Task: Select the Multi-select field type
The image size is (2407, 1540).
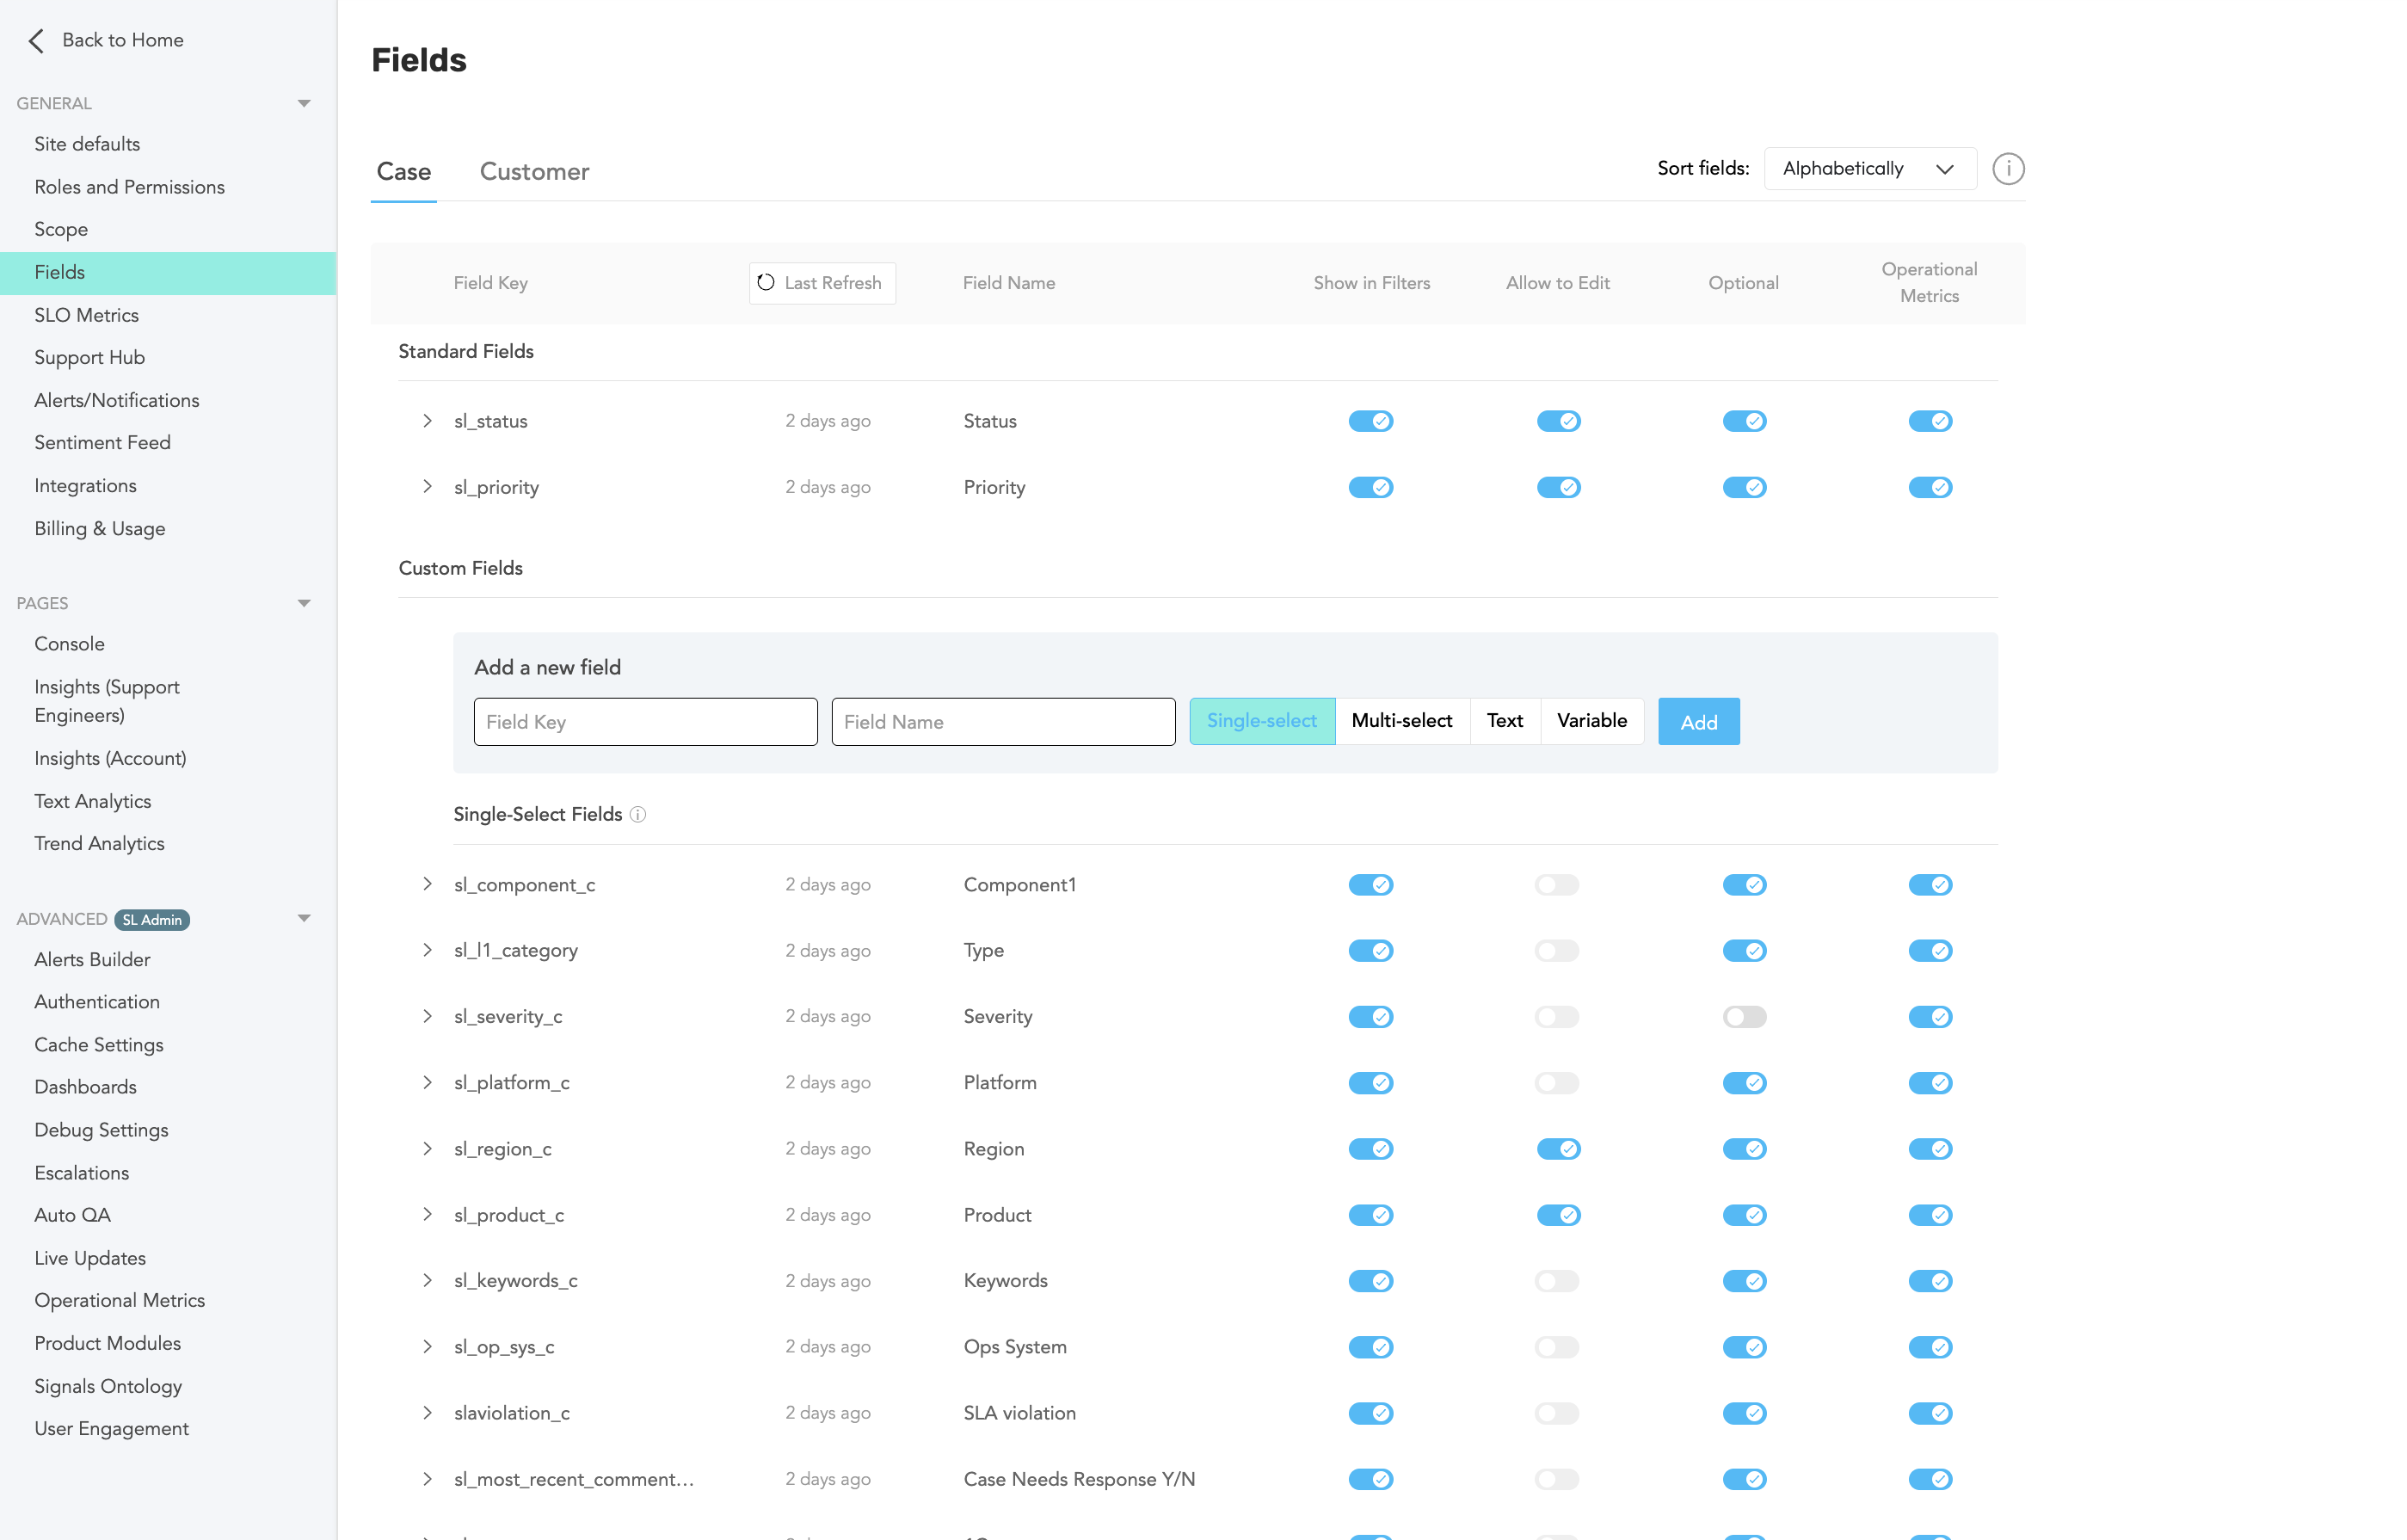Action: coord(1401,721)
